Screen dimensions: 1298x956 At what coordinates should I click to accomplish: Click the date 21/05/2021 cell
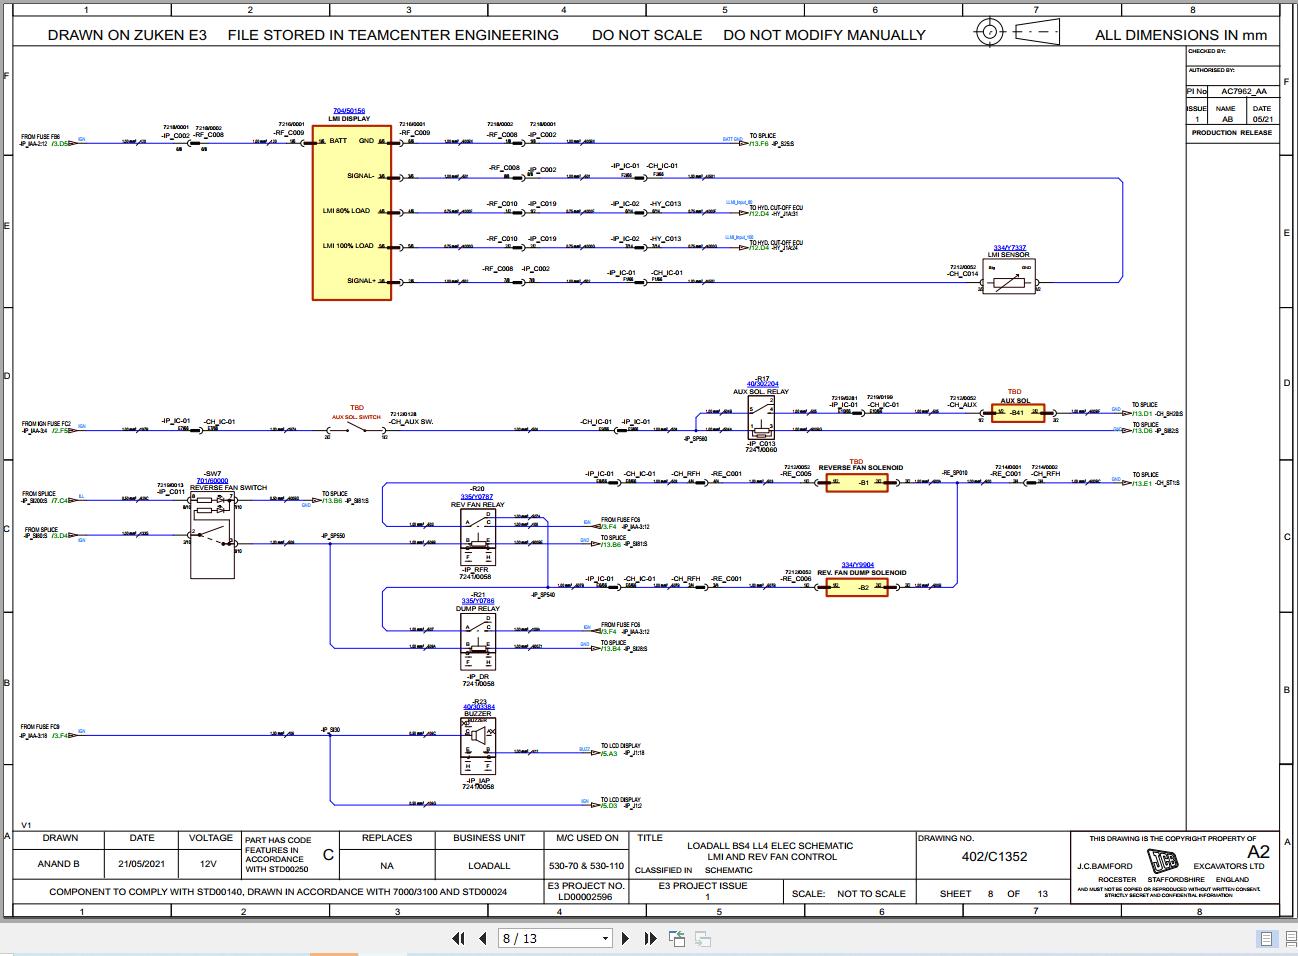[x=142, y=864]
